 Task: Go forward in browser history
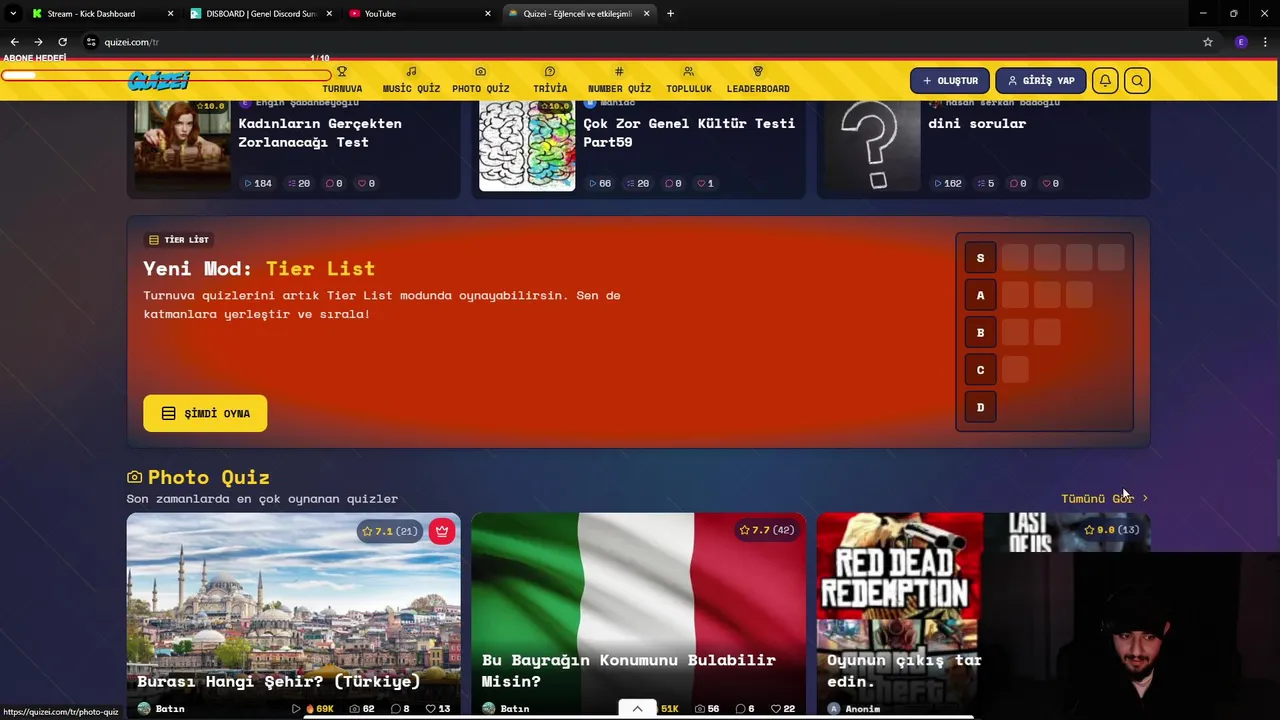pos(38,42)
